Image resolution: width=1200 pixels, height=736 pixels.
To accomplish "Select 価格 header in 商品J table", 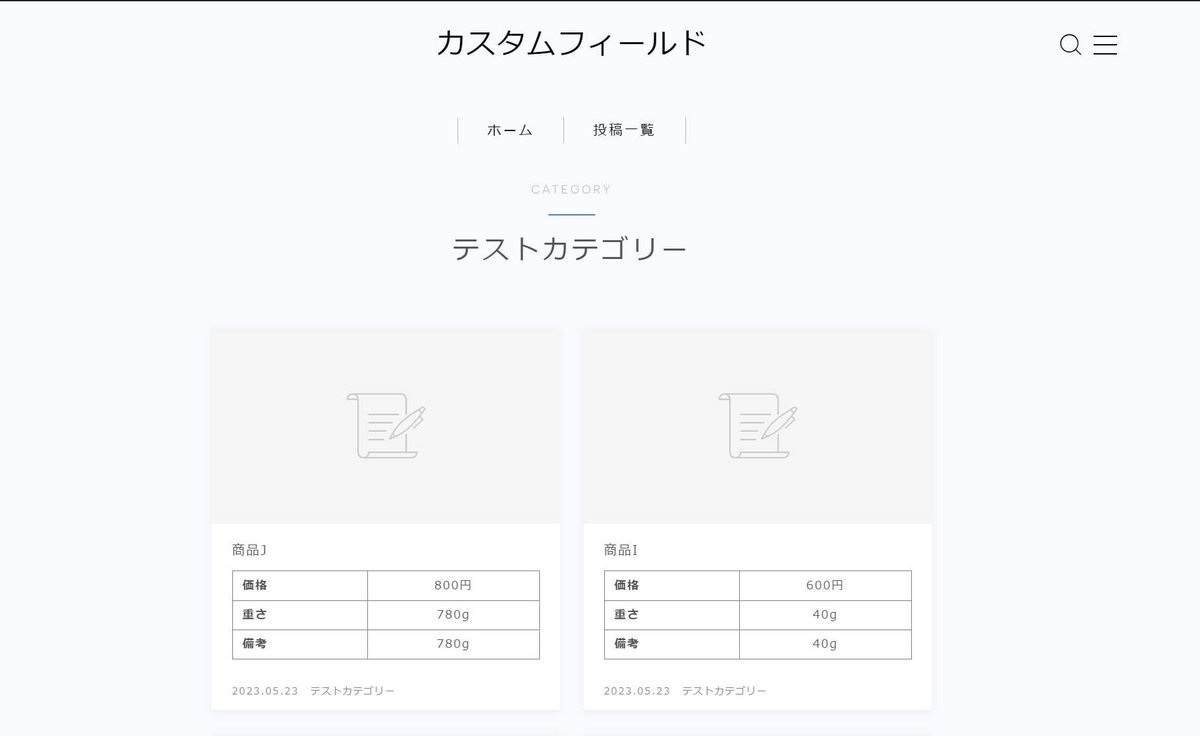I will (300, 585).
